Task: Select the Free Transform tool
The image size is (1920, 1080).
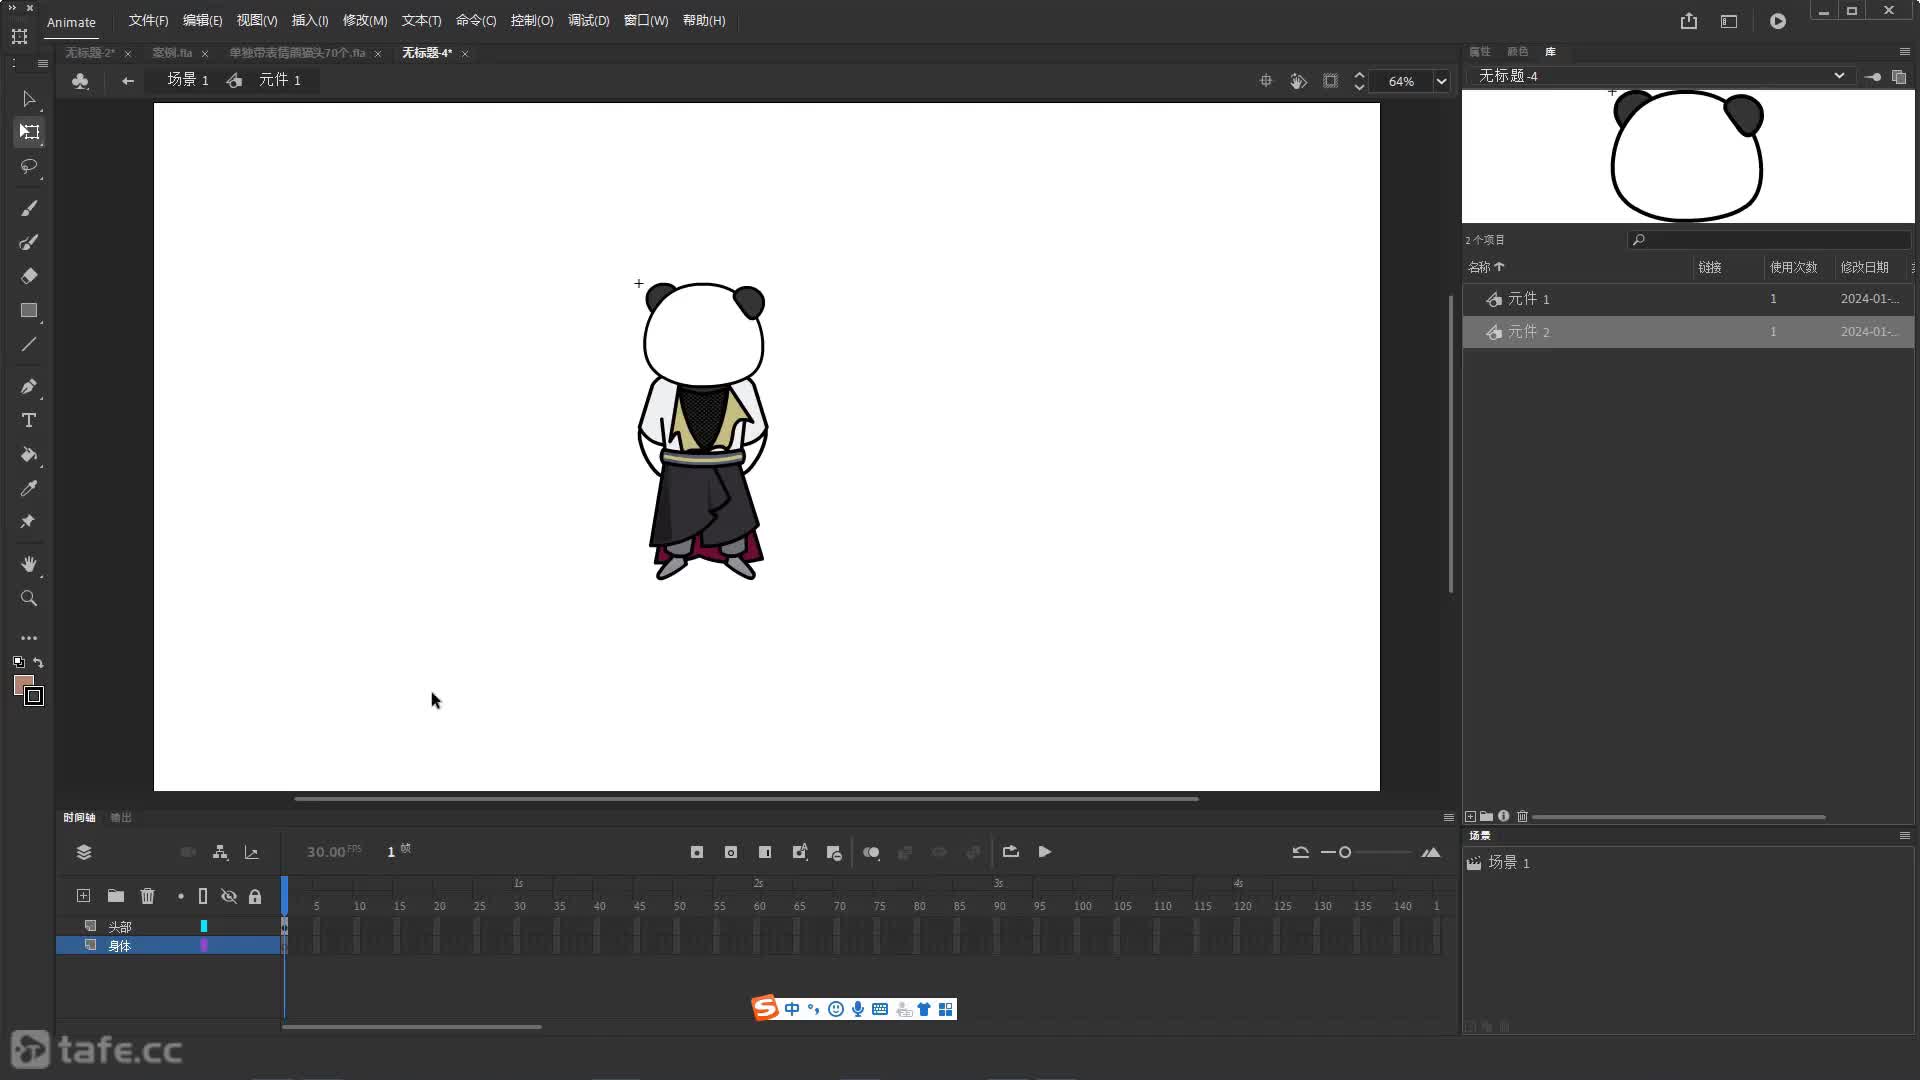Action: (x=29, y=132)
